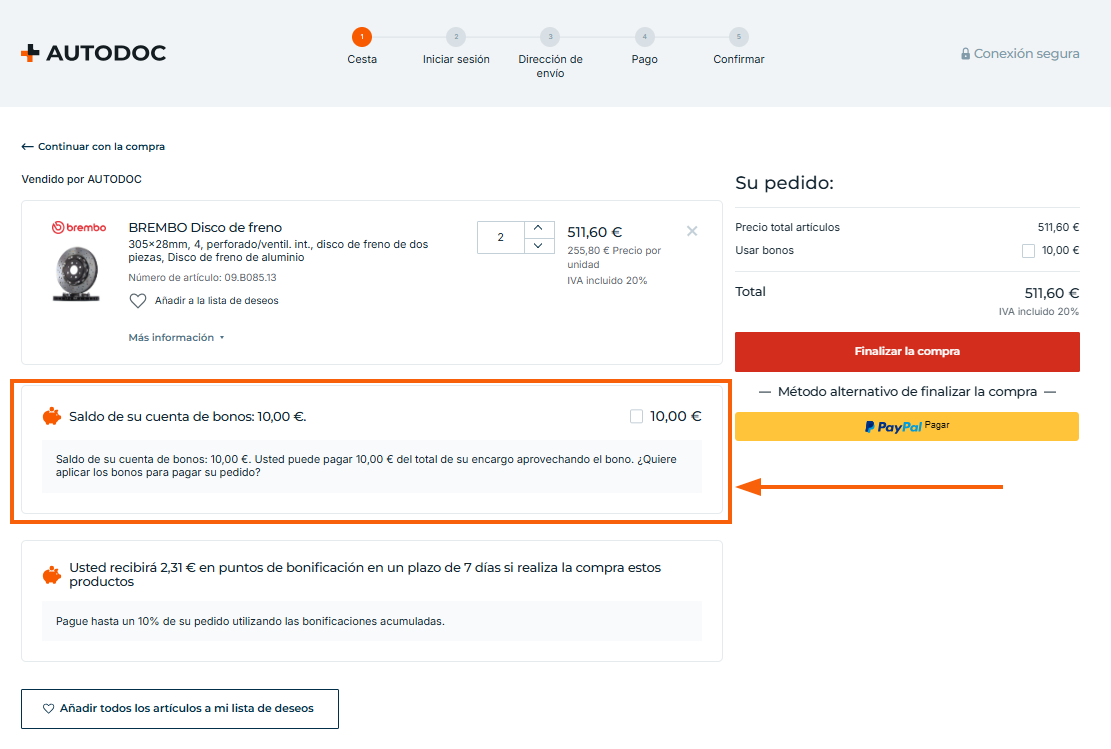Decrease quantity with the down arrow
The image size is (1111, 749).
click(x=538, y=246)
